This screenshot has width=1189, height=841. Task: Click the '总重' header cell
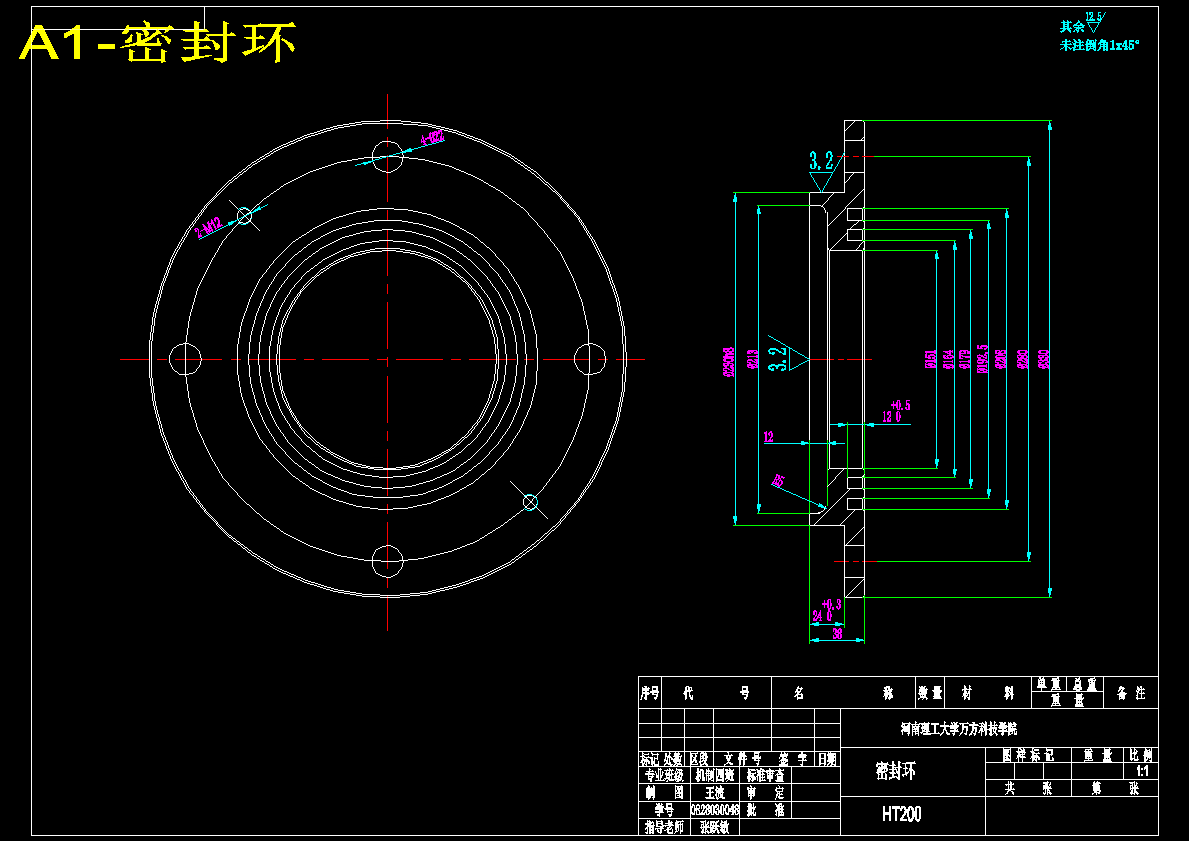pos(1086,684)
